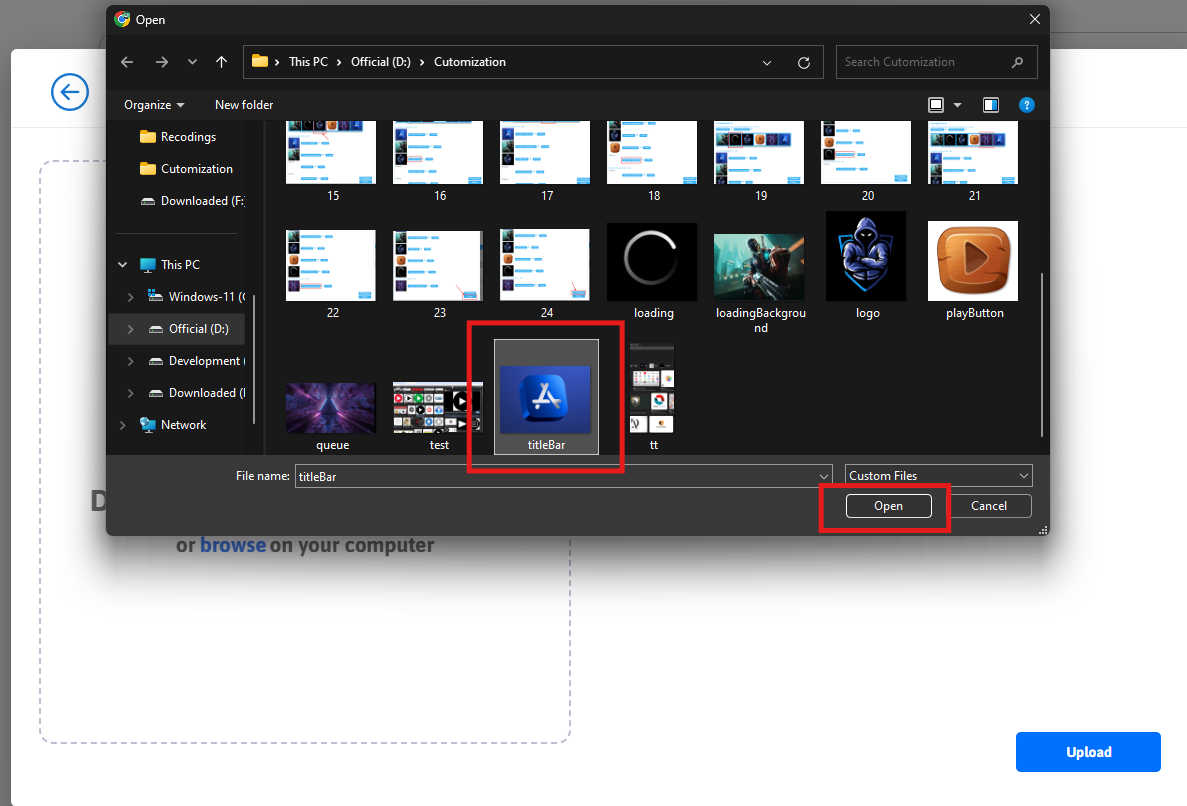Click the Back arrow in file dialog
The image size is (1187, 806).
click(127, 62)
